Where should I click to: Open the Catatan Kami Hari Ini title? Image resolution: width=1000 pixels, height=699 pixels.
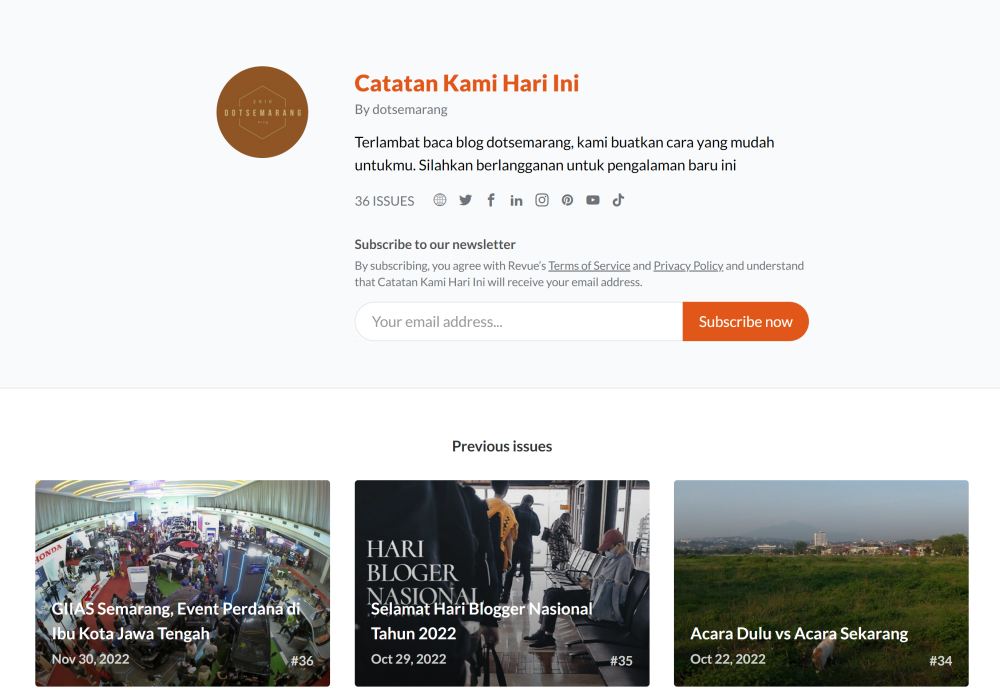click(x=466, y=83)
